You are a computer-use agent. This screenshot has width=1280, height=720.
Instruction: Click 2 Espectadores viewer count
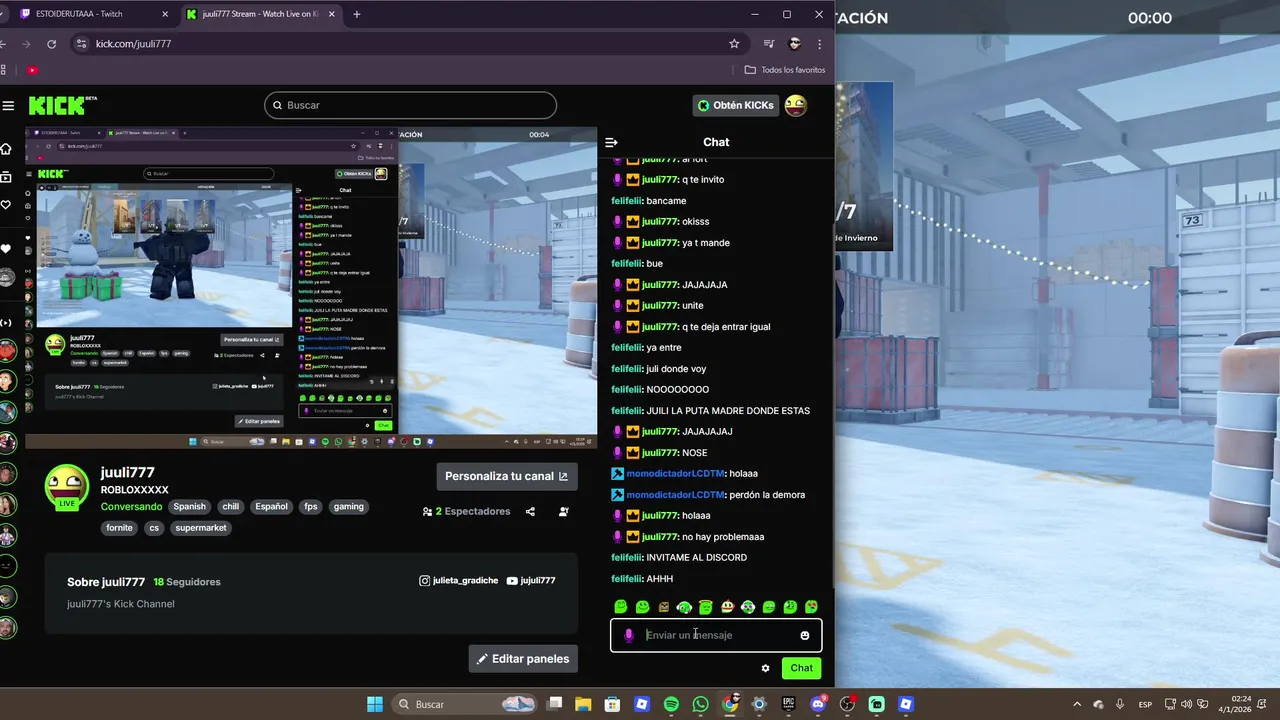coord(466,511)
